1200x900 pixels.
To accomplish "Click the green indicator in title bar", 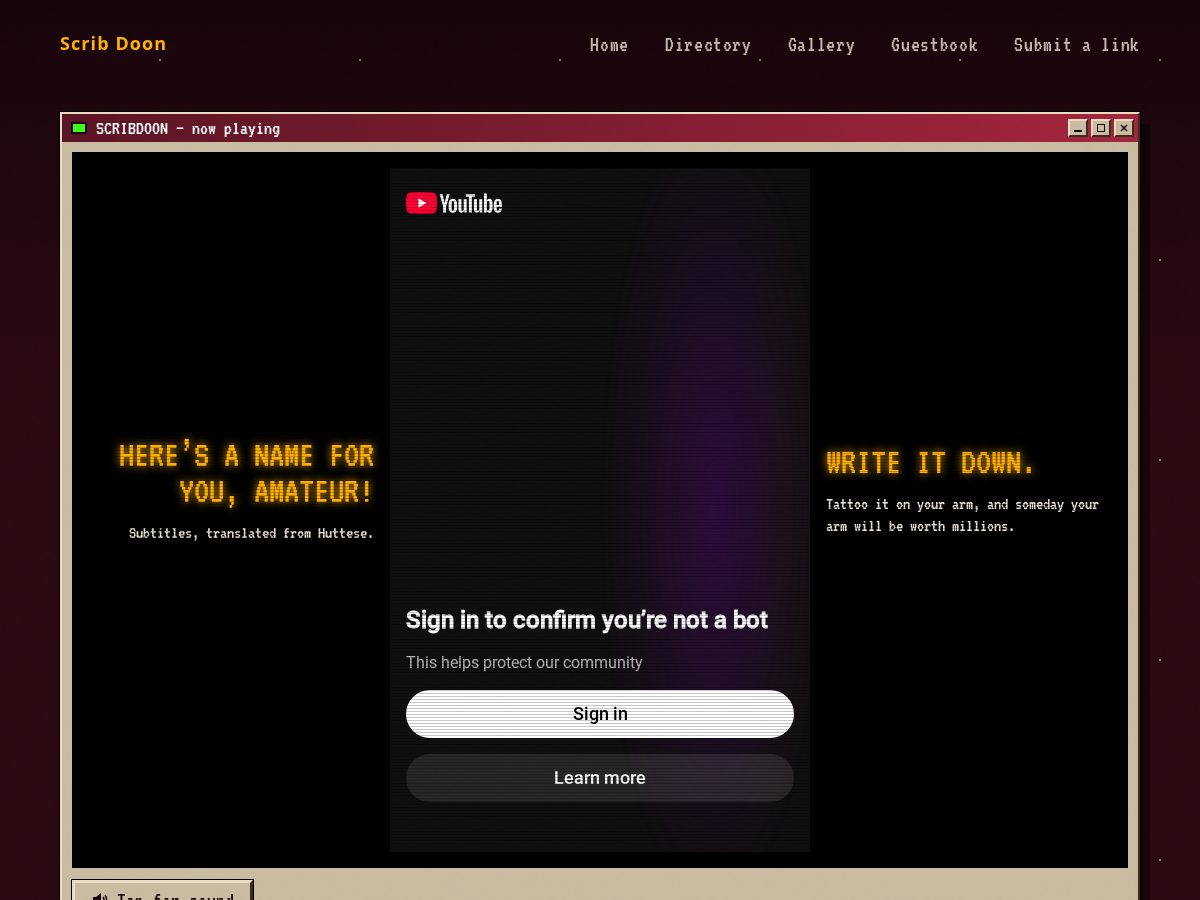I will [x=79, y=128].
